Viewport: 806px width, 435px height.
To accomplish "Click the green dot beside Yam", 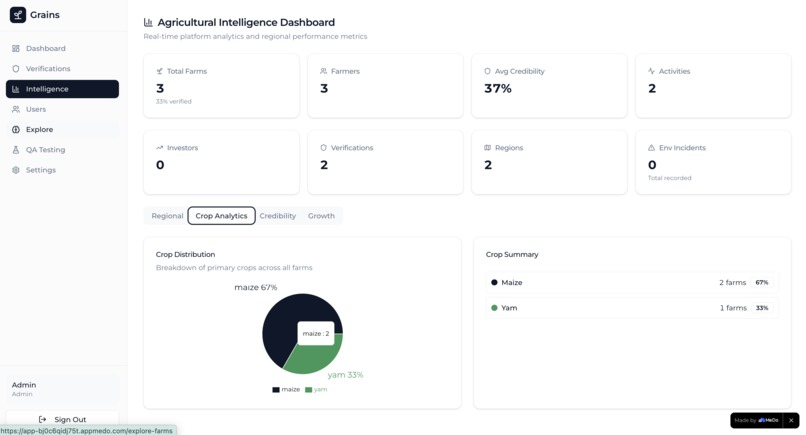I will tap(494, 307).
